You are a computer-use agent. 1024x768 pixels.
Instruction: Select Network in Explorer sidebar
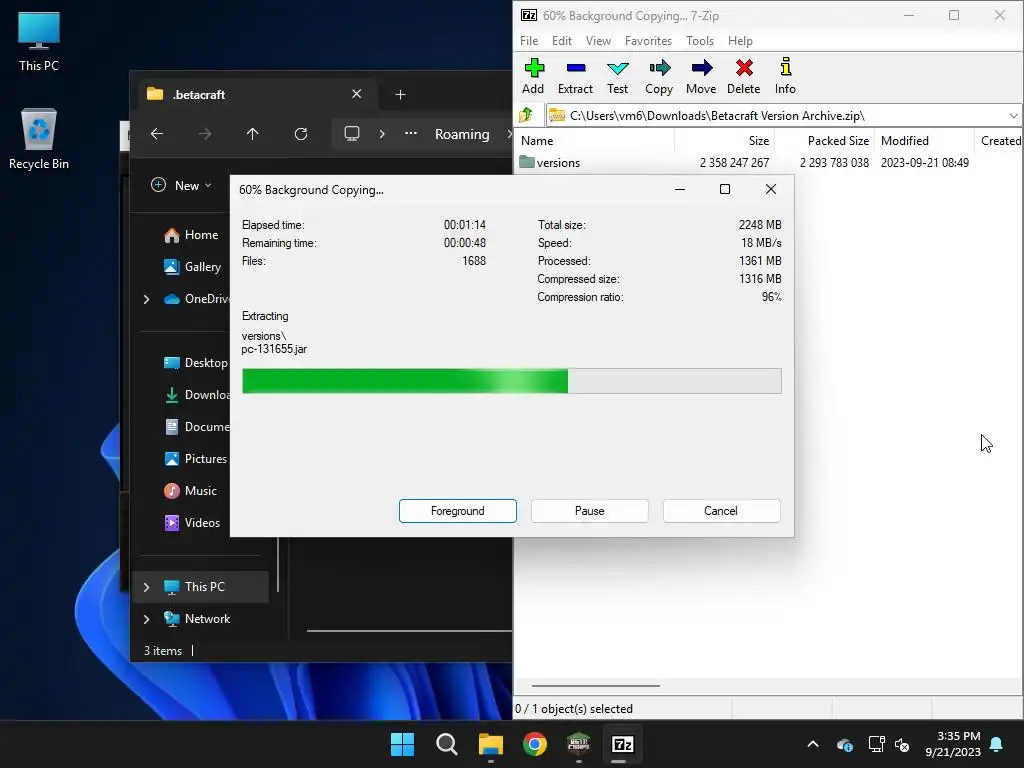[x=197, y=618]
